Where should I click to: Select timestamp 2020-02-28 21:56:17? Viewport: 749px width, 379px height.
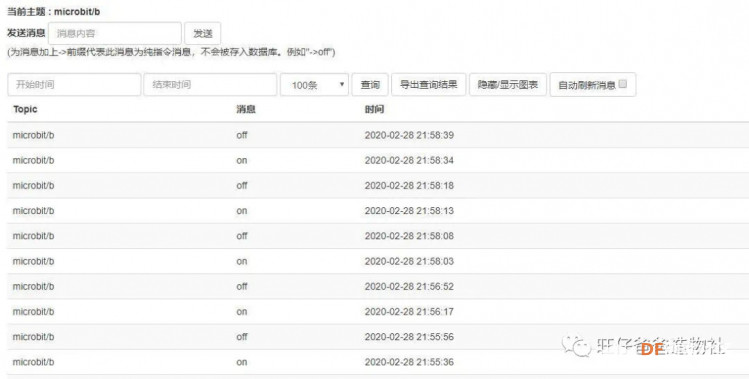click(409, 312)
